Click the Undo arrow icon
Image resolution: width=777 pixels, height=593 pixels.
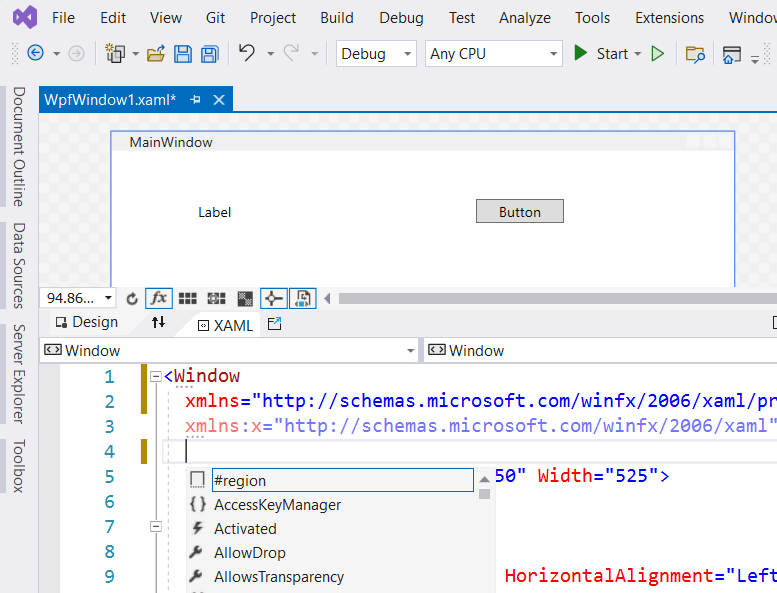(x=247, y=54)
